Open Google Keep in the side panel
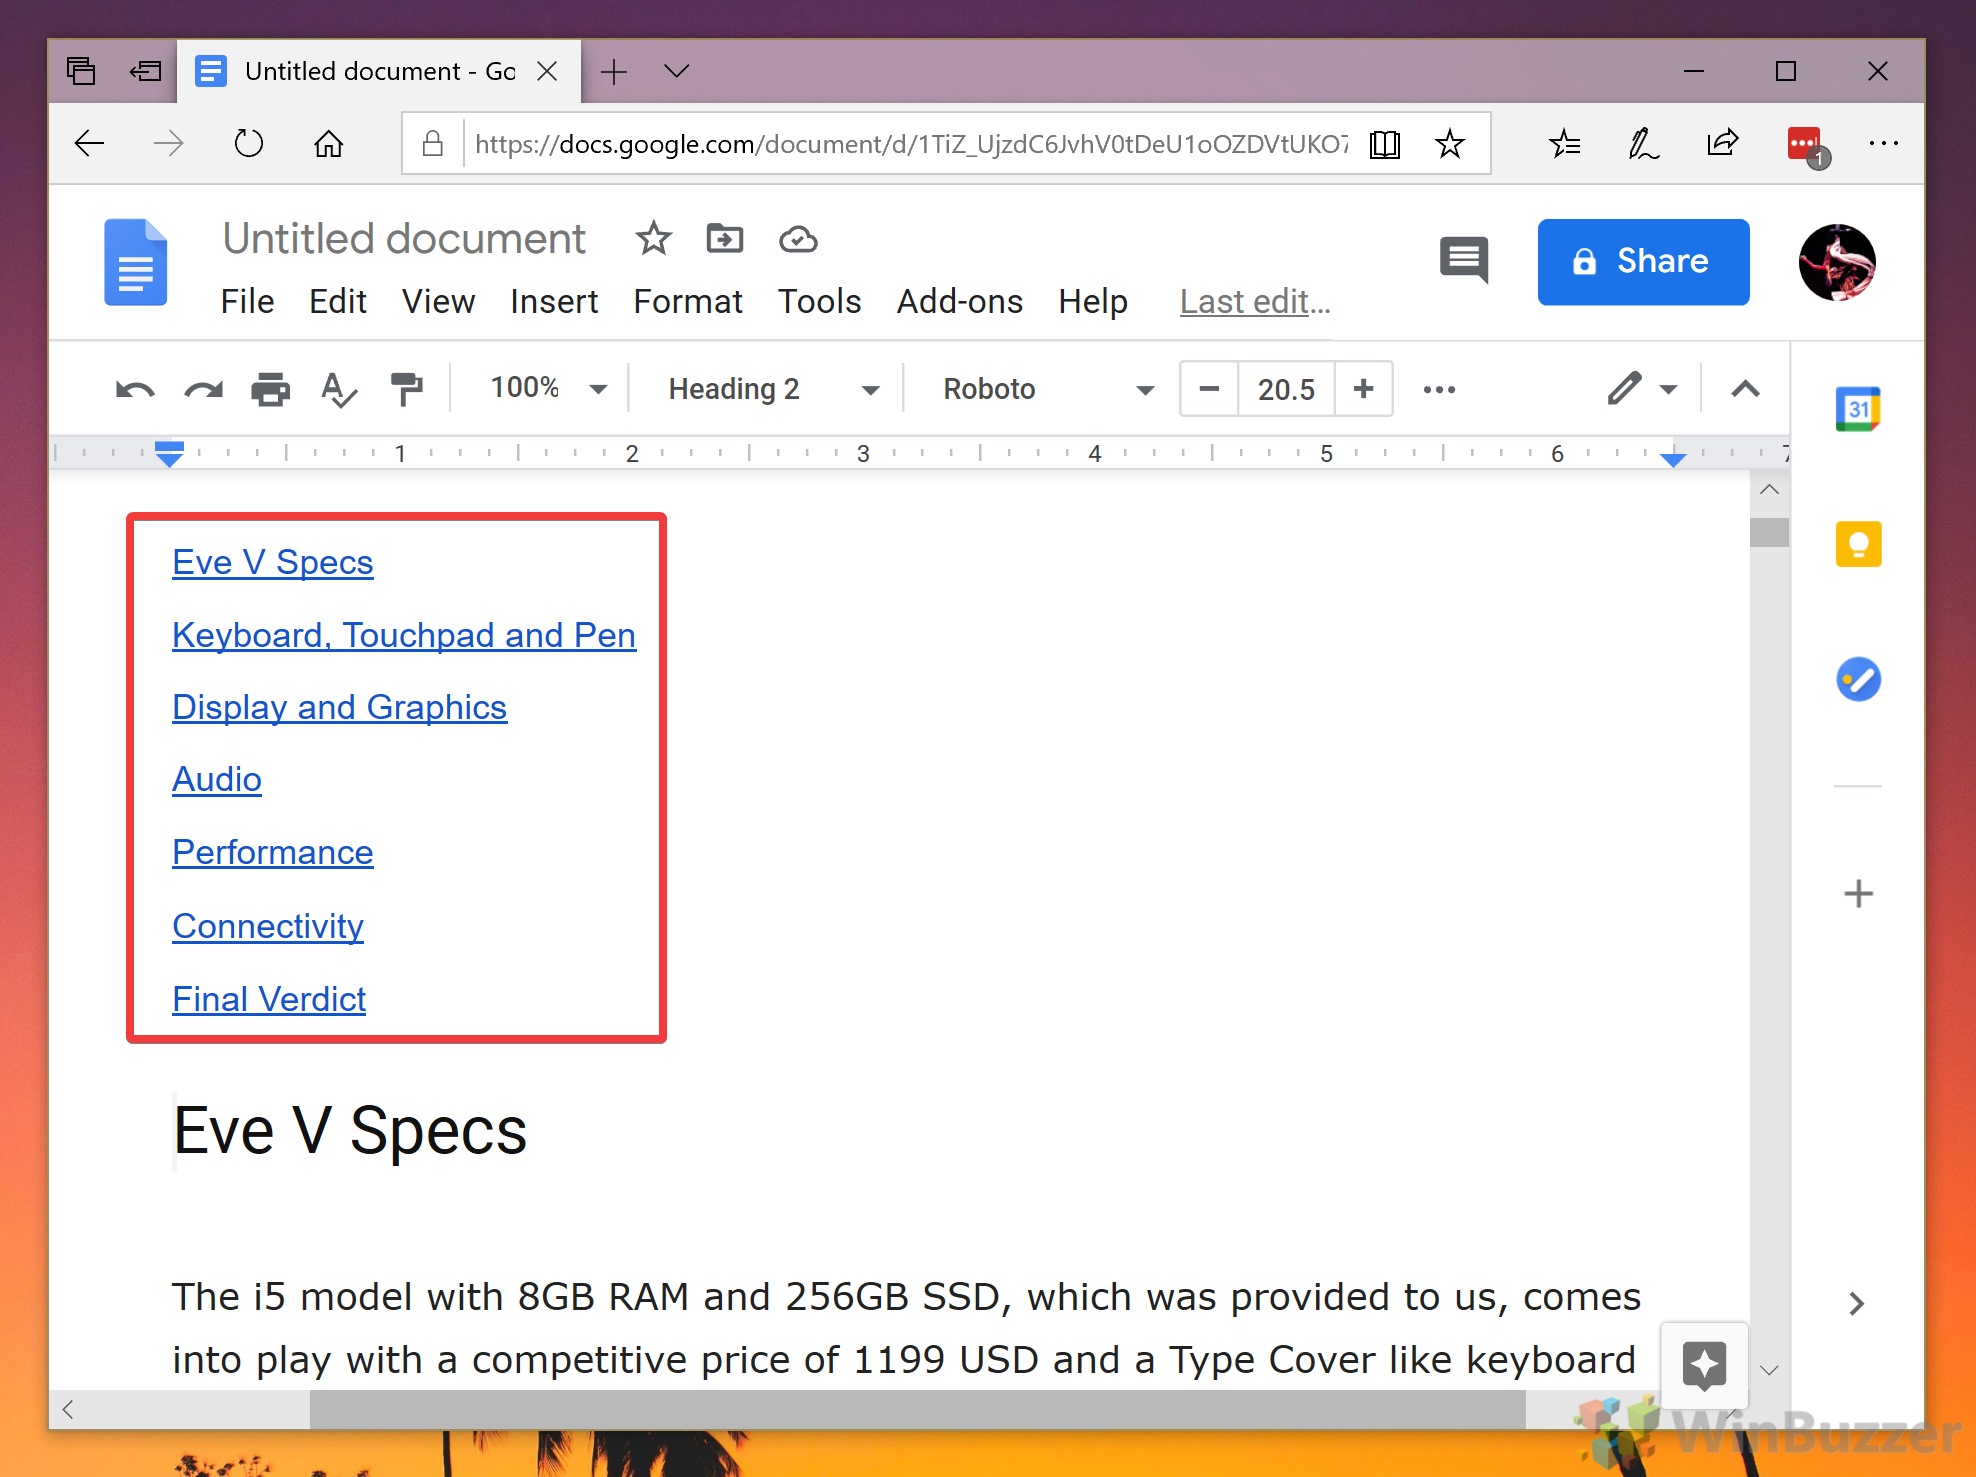This screenshot has width=1976, height=1477. tap(1857, 544)
